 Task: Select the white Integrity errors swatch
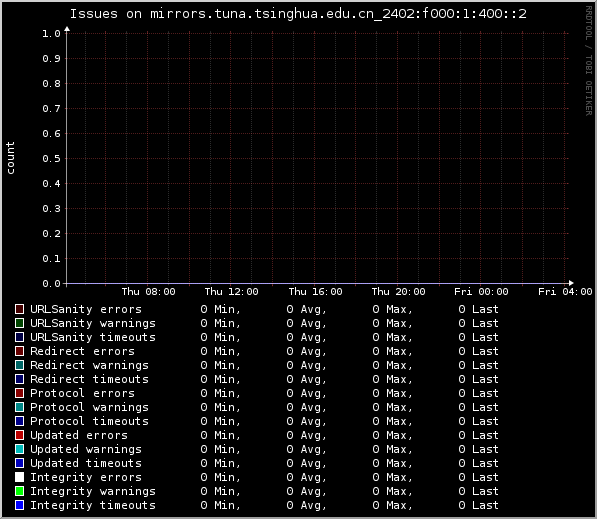pos(19,477)
